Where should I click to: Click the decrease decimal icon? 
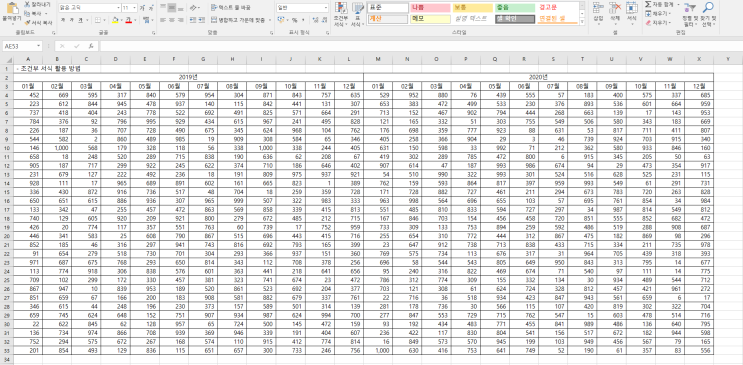click(x=324, y=20)
